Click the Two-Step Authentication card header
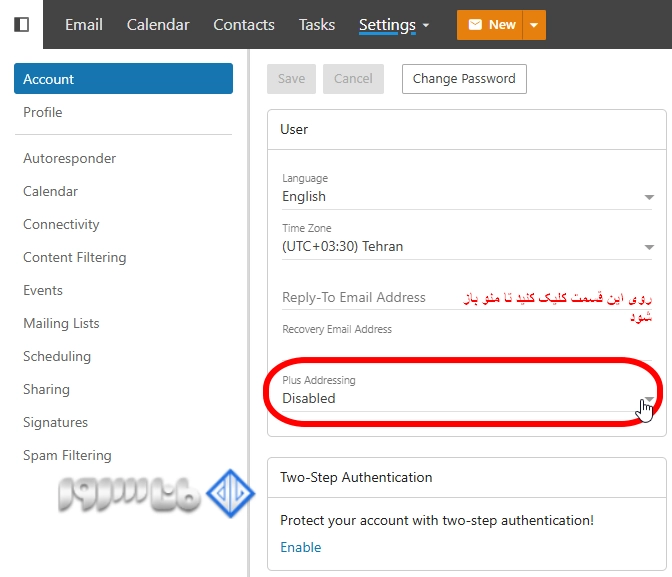The width and height of the screenshot is (672, 577). point(467,478)
